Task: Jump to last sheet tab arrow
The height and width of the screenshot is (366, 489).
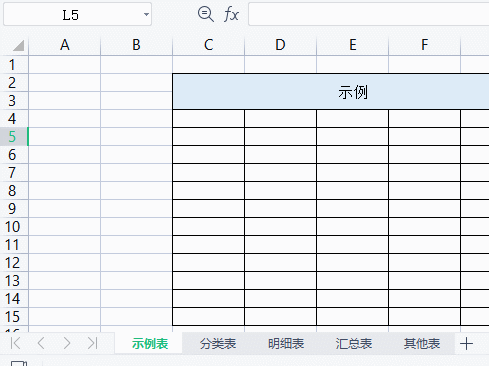Action: tap(92, 343)
